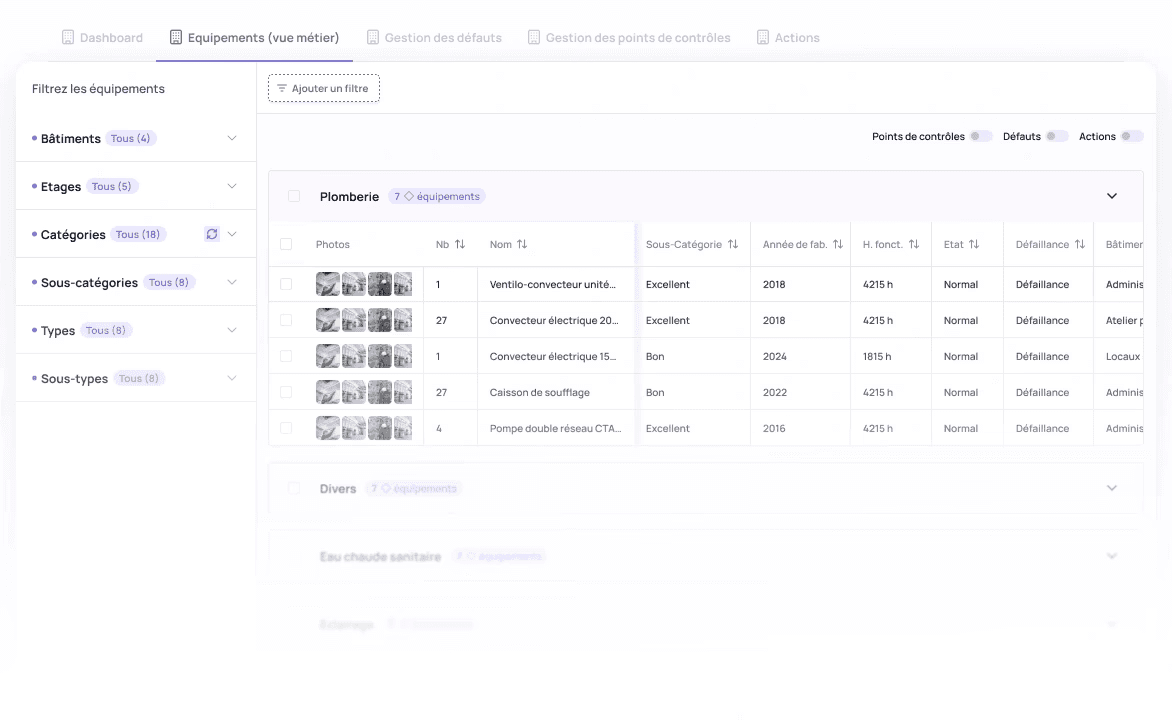Check the select-all header checkbox beside Photos
1172x721 pixels.
pos(286,244)
